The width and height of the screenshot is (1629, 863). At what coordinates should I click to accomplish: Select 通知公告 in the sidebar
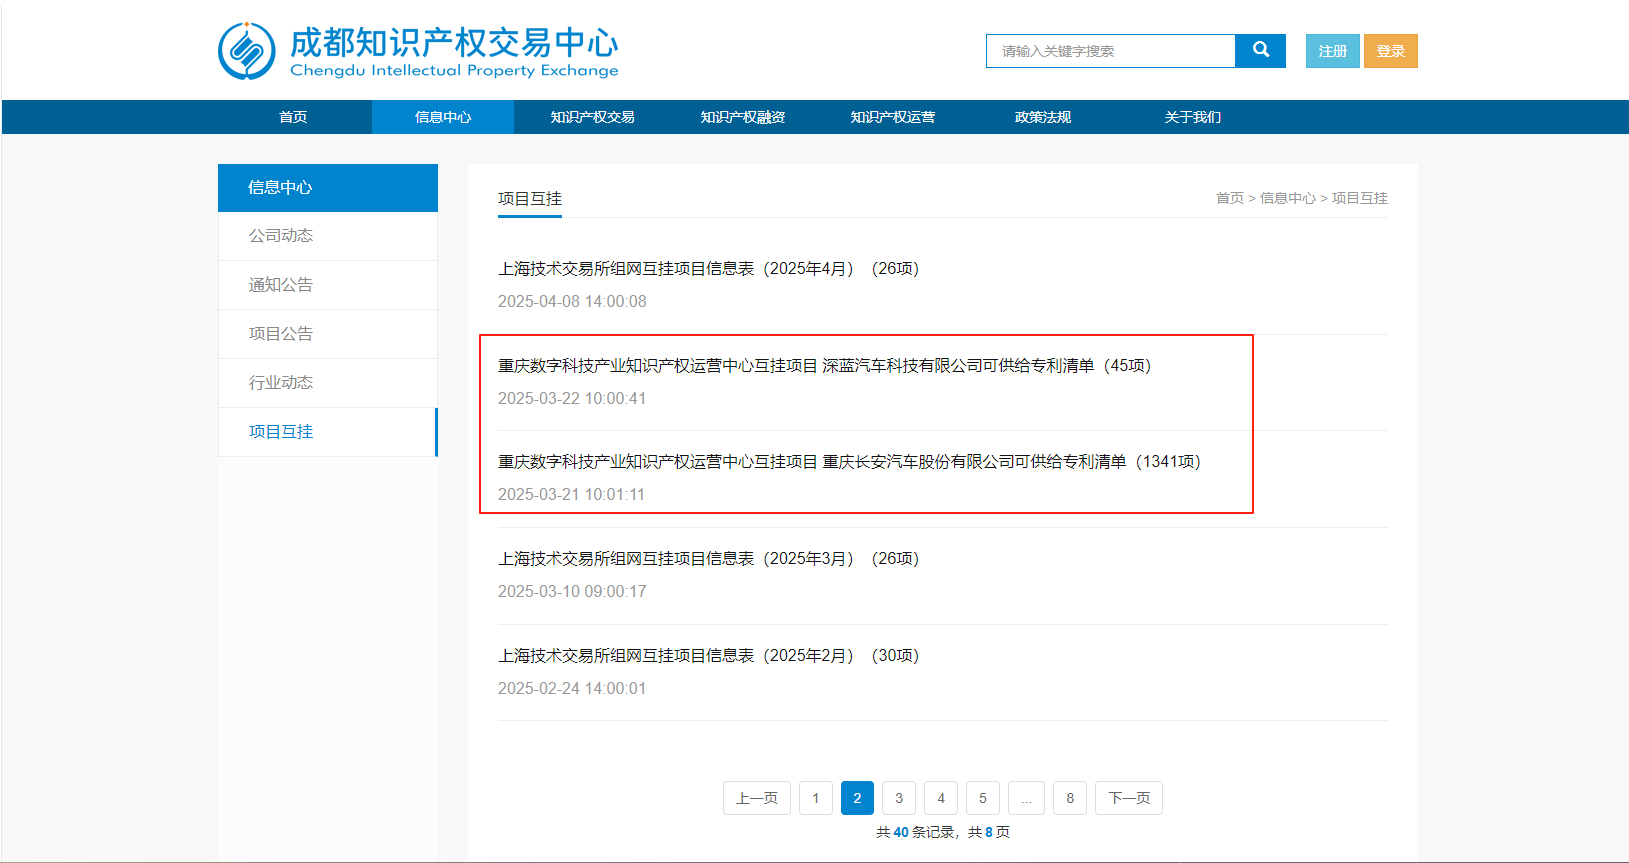[x=328, y=285]
